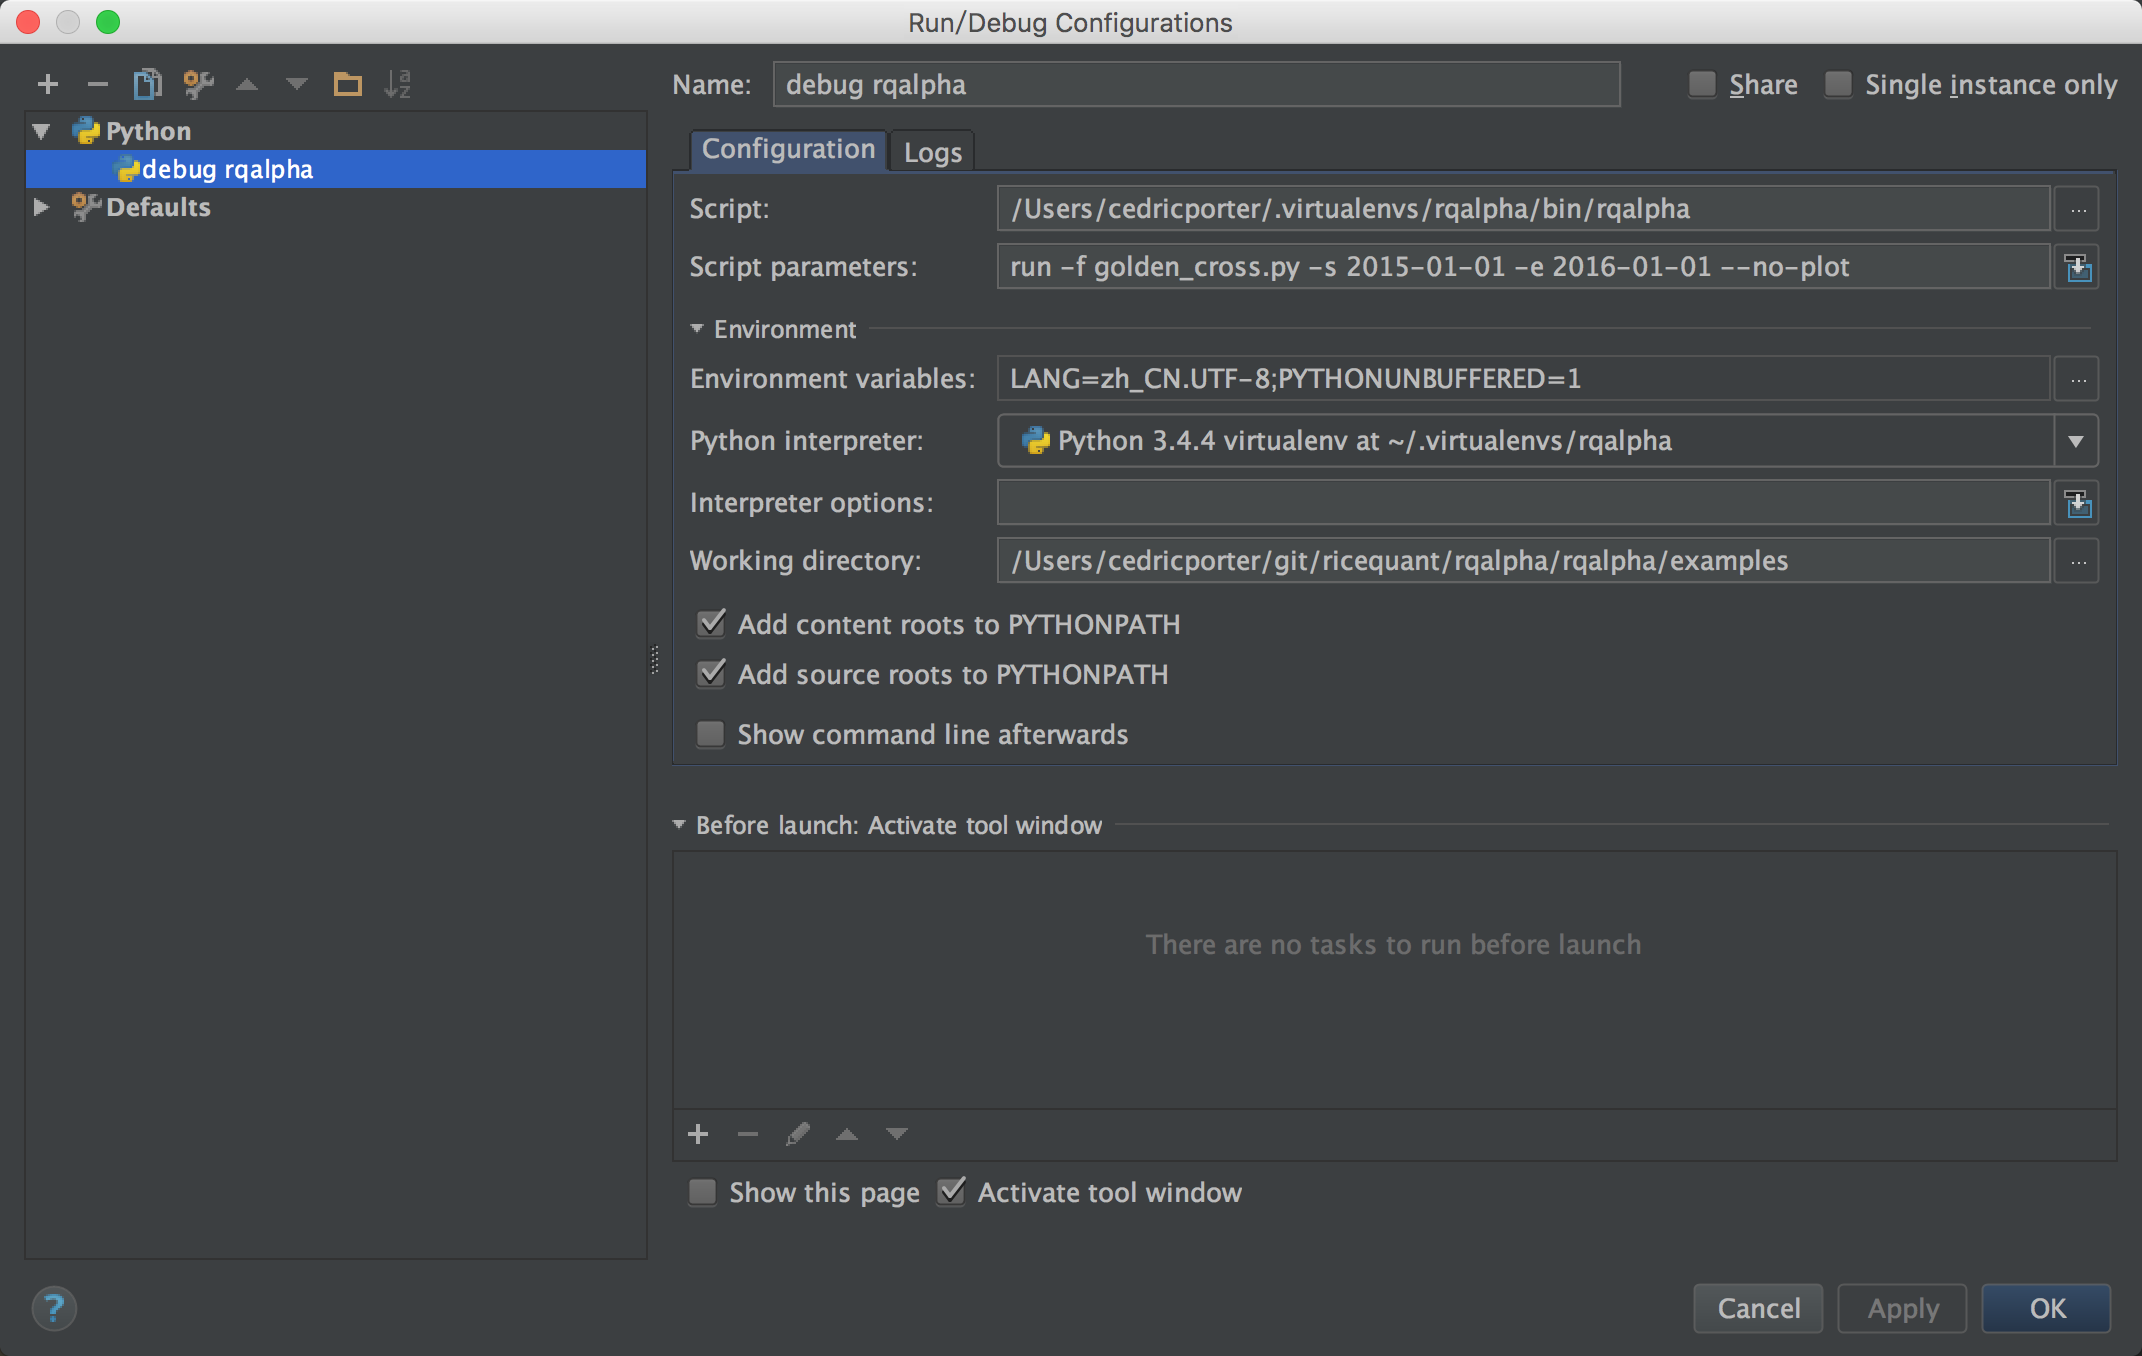
Task: Enable Show command line afterwards checkbox
Action: tap(711, 734)
